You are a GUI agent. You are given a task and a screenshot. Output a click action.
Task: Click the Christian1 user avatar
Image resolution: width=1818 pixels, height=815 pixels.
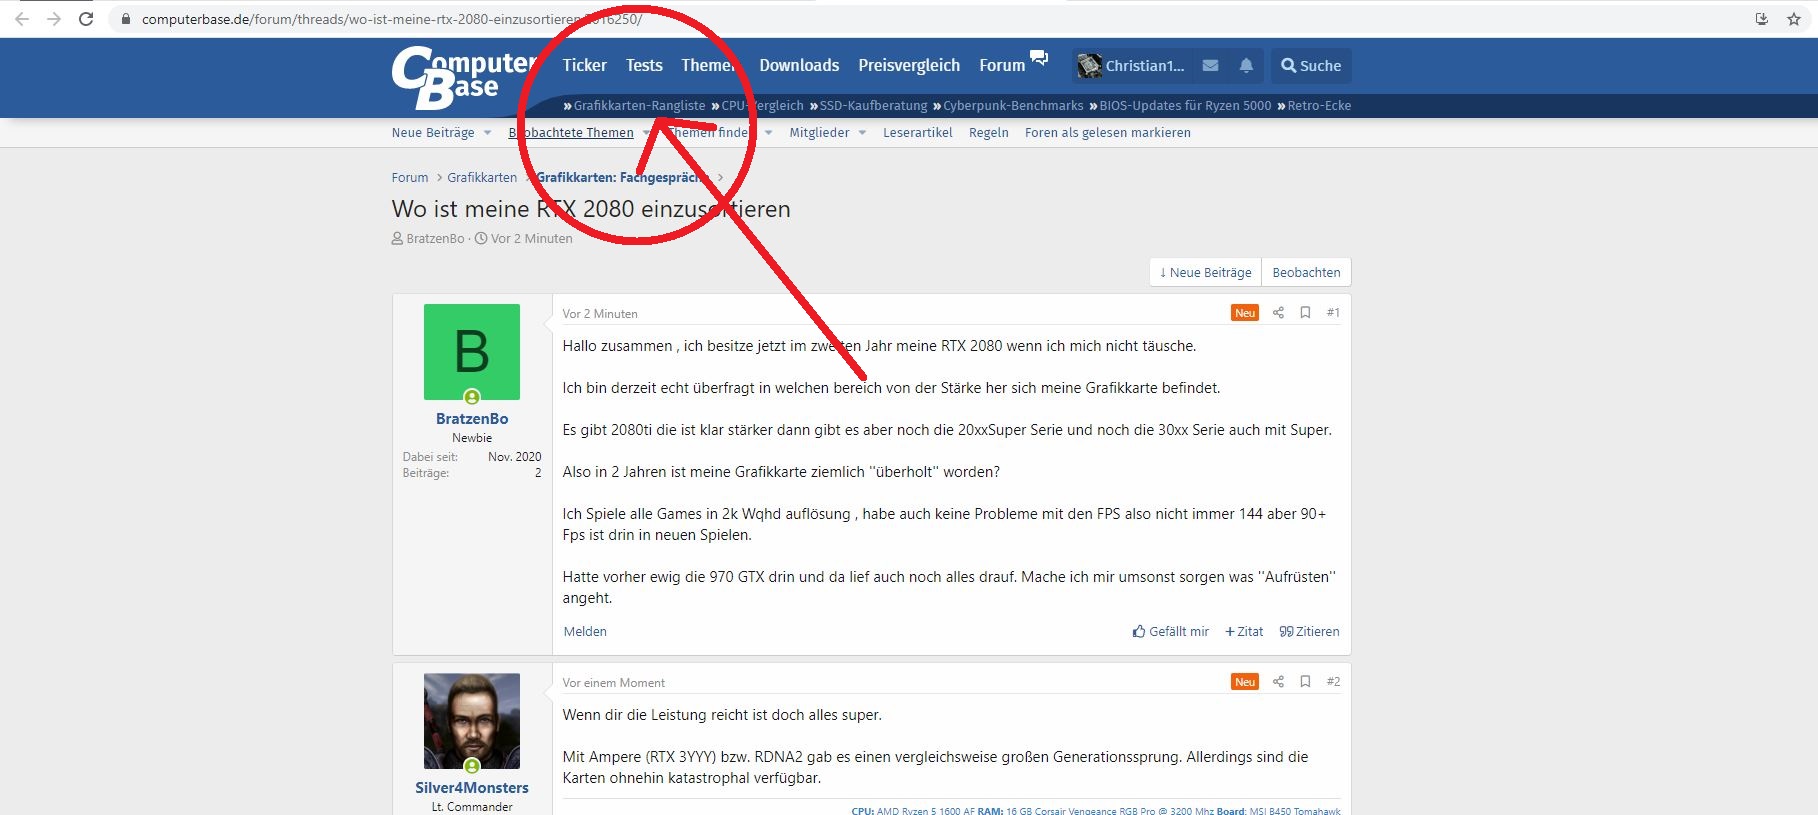click(x=1089, y=66)
